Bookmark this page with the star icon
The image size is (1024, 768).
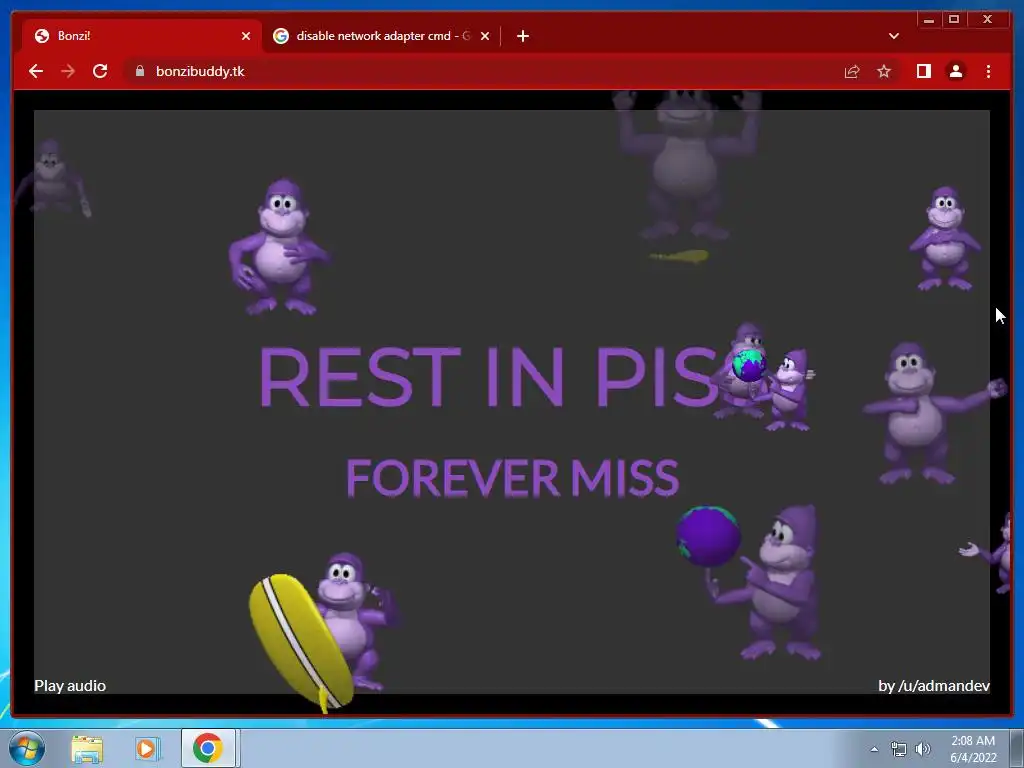point(884,71)
